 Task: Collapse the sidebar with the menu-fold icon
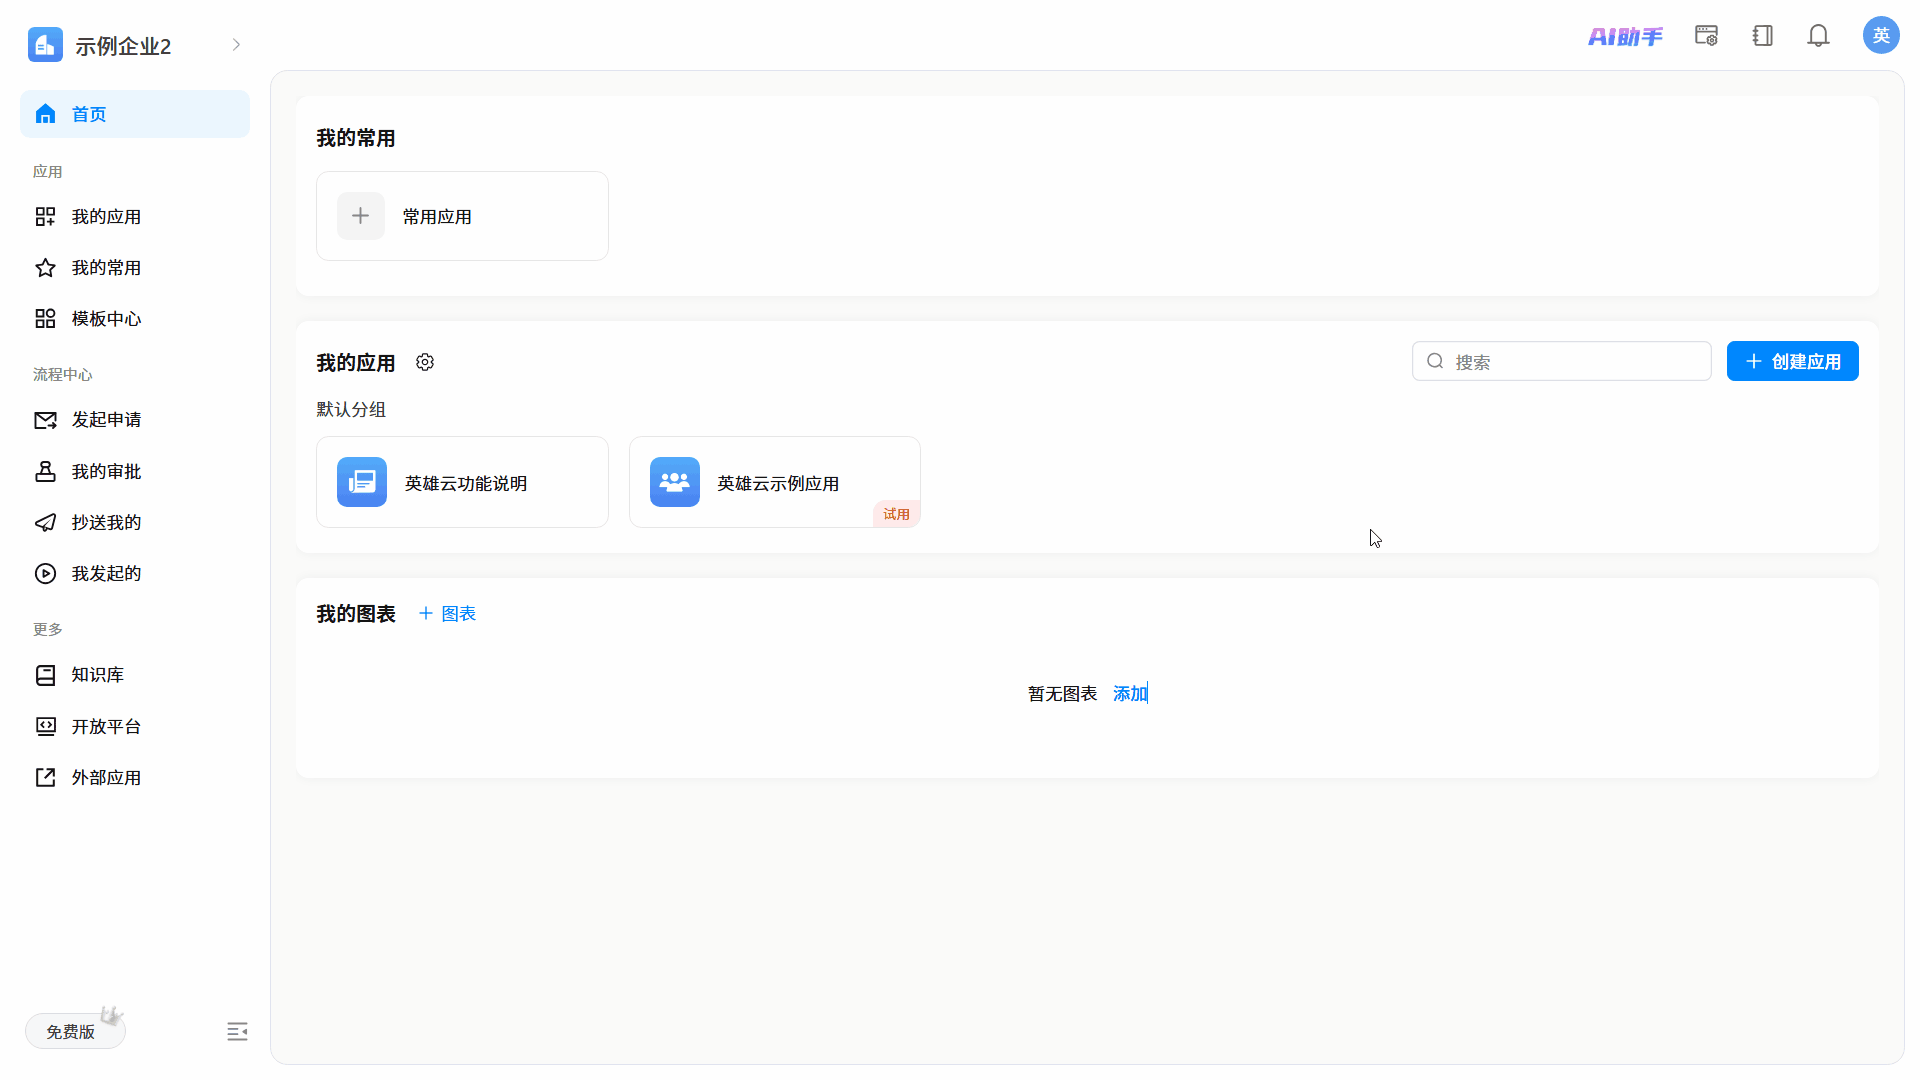click(237, 1032)
